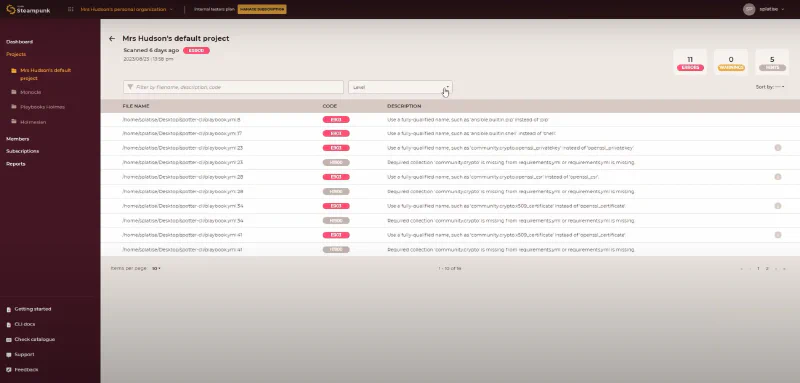
Task: Click the info icon on the openssl_privatekey row
Action: 778,148
